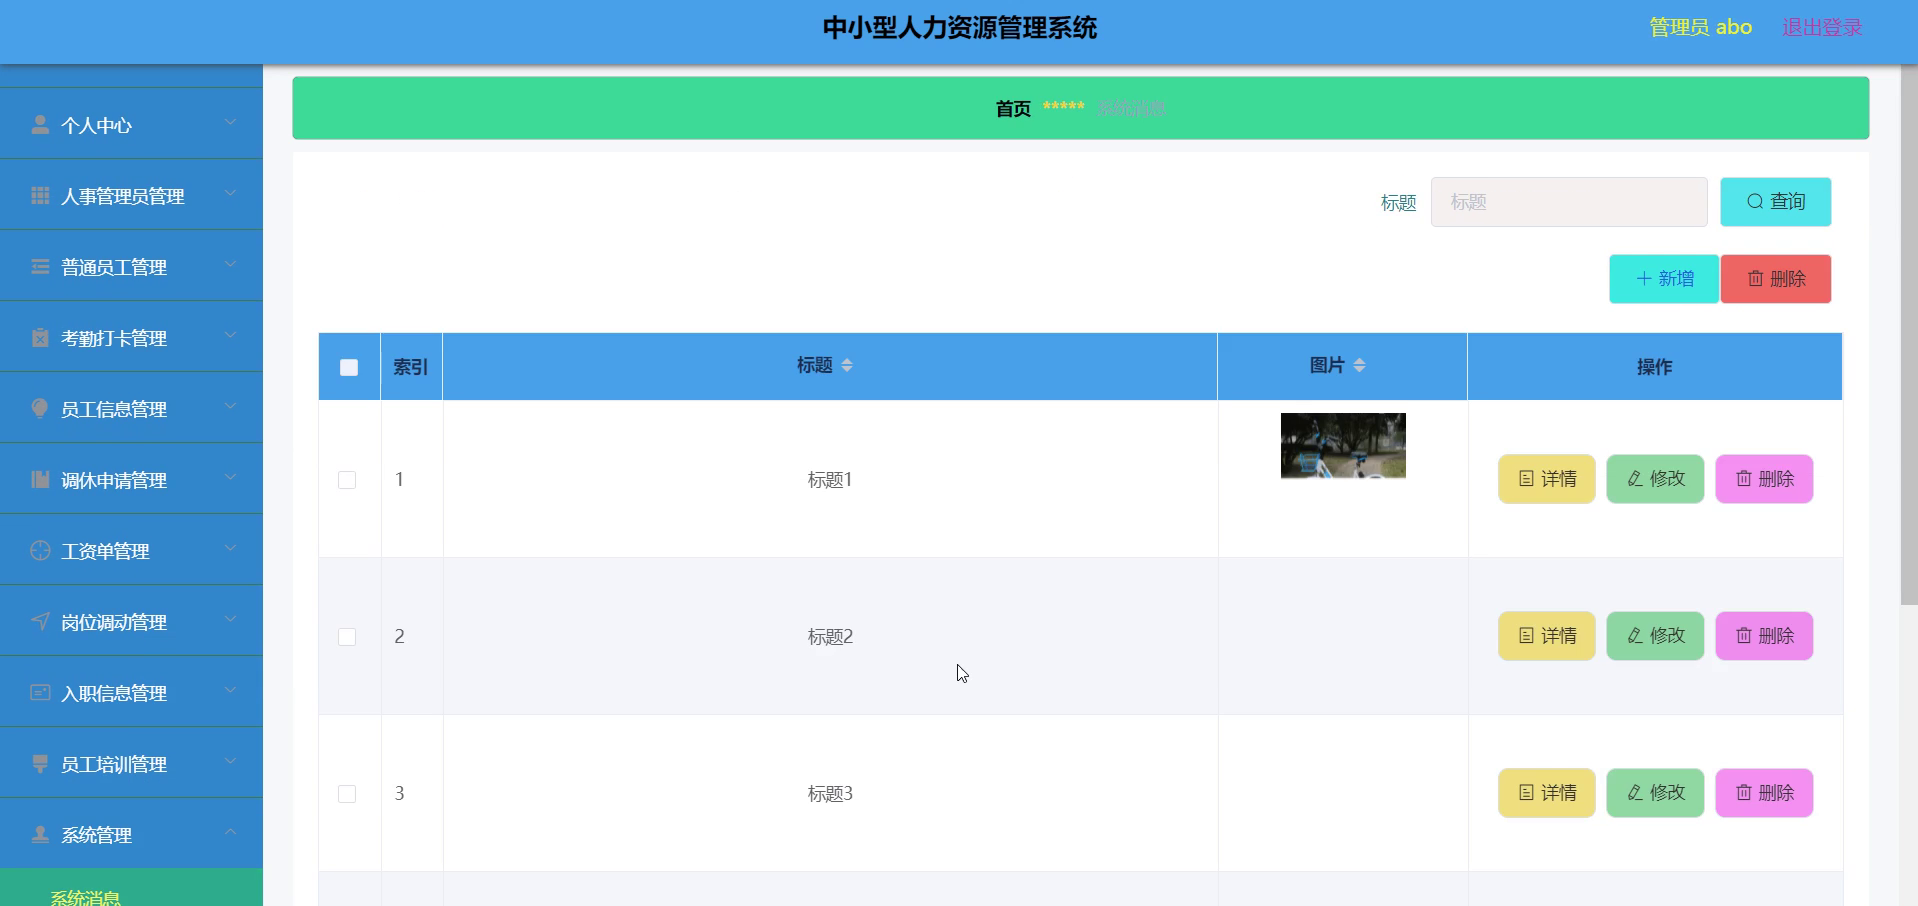Click the 系统管理 person icon

click(x=40, y=834)
